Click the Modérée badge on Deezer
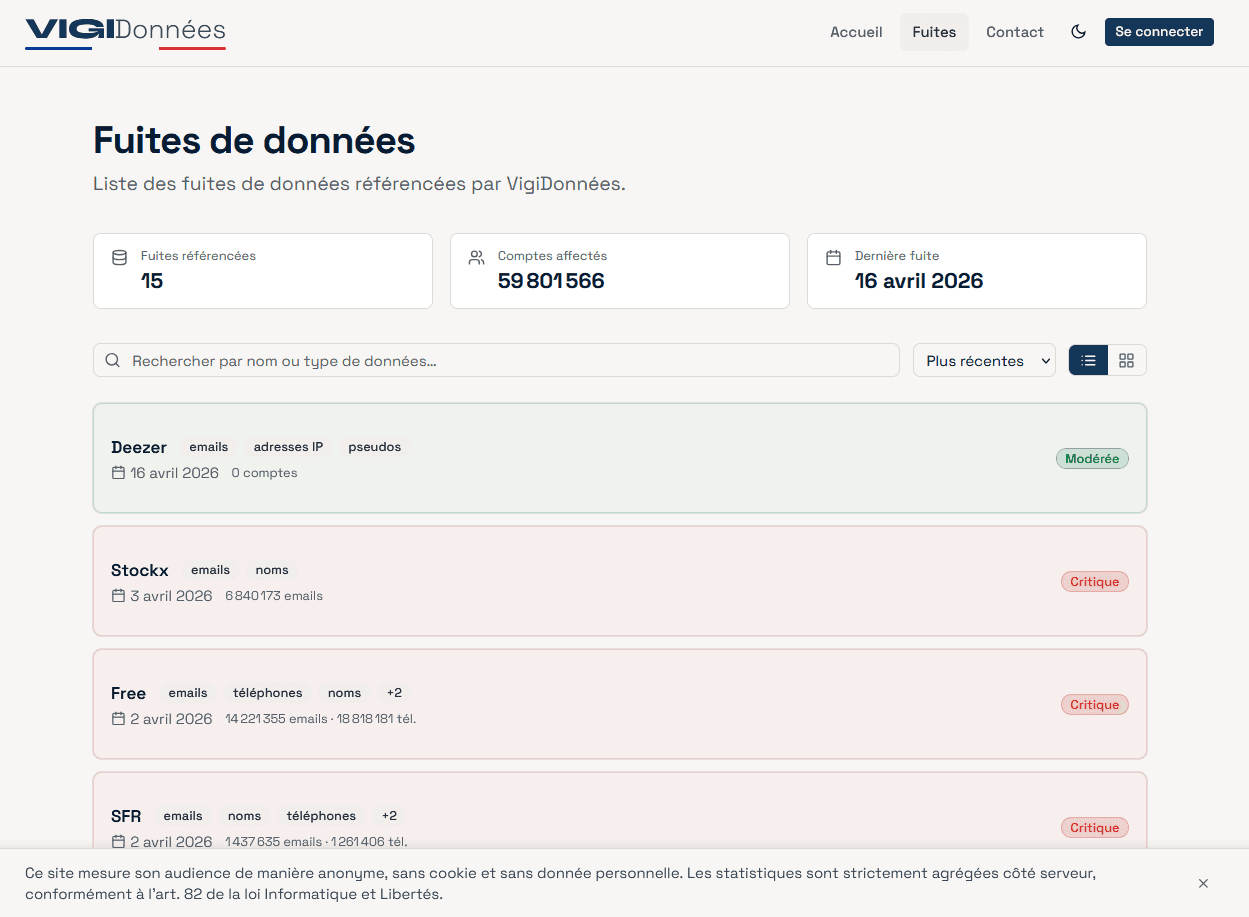The width and height of the screenshot is (1249, 917). click(1092, 459)
